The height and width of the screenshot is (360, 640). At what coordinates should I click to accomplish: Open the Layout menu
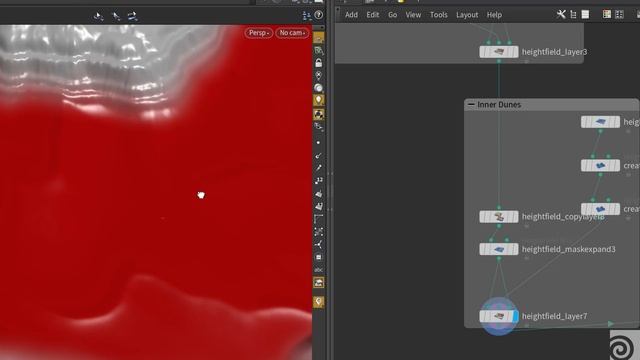point(467,15)
